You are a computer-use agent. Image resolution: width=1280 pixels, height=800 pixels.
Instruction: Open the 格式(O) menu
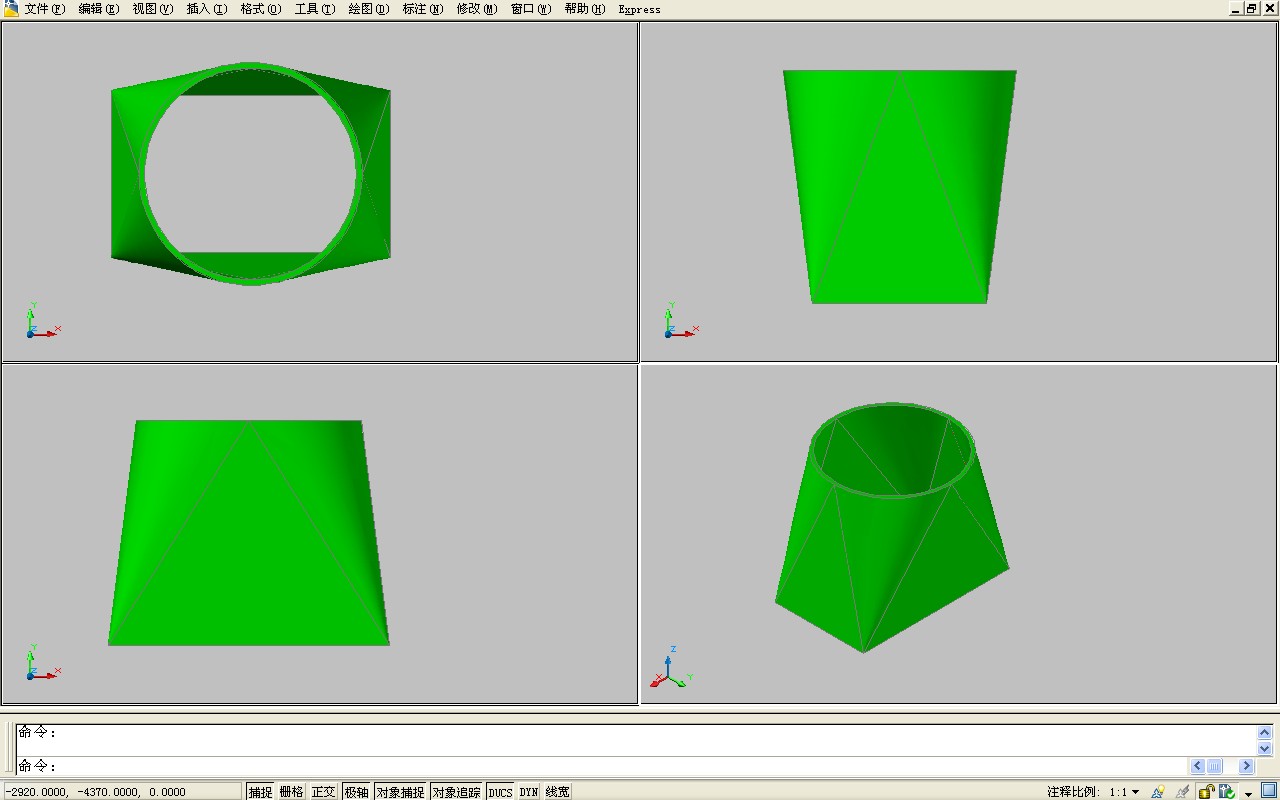tap(260, 9)
